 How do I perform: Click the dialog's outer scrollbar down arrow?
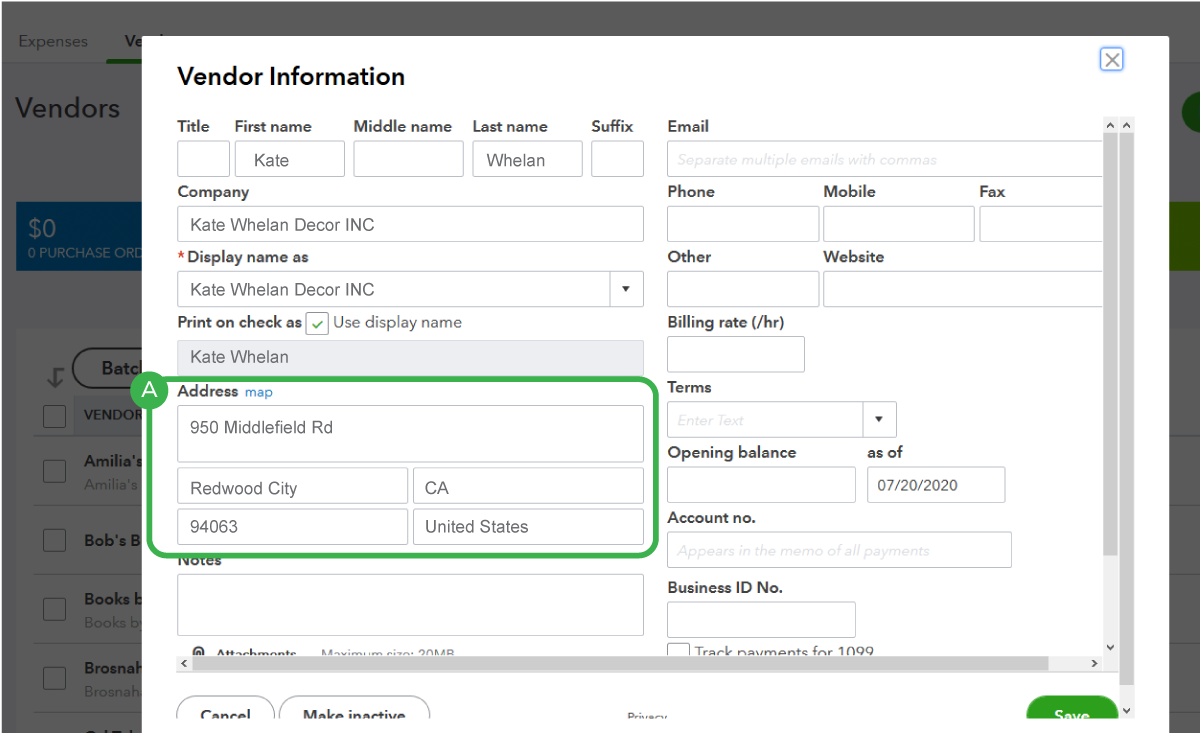click(1127, 711)
